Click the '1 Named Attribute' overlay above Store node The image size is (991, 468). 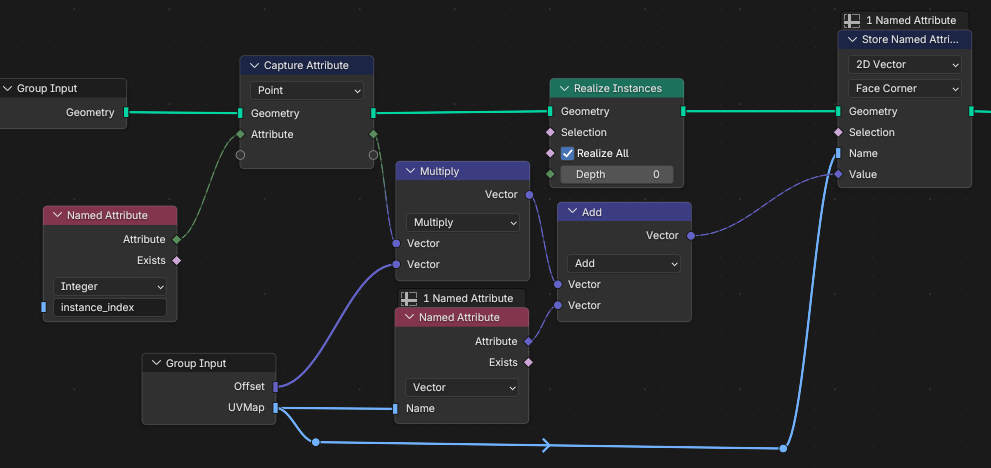point(904,21)
